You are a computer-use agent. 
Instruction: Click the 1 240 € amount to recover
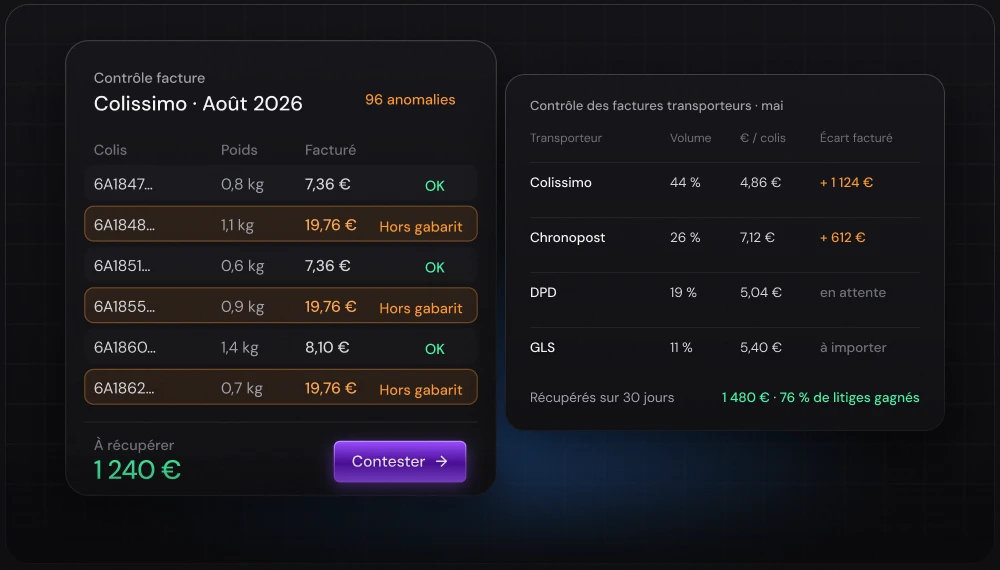[x=137, y=470]
